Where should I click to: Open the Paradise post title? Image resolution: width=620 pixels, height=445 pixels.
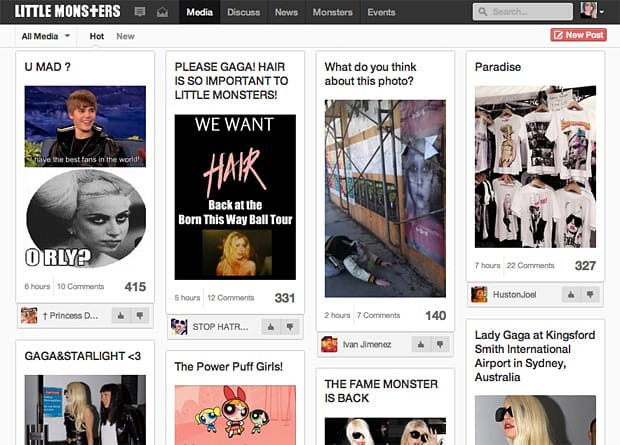coord(498,67)
